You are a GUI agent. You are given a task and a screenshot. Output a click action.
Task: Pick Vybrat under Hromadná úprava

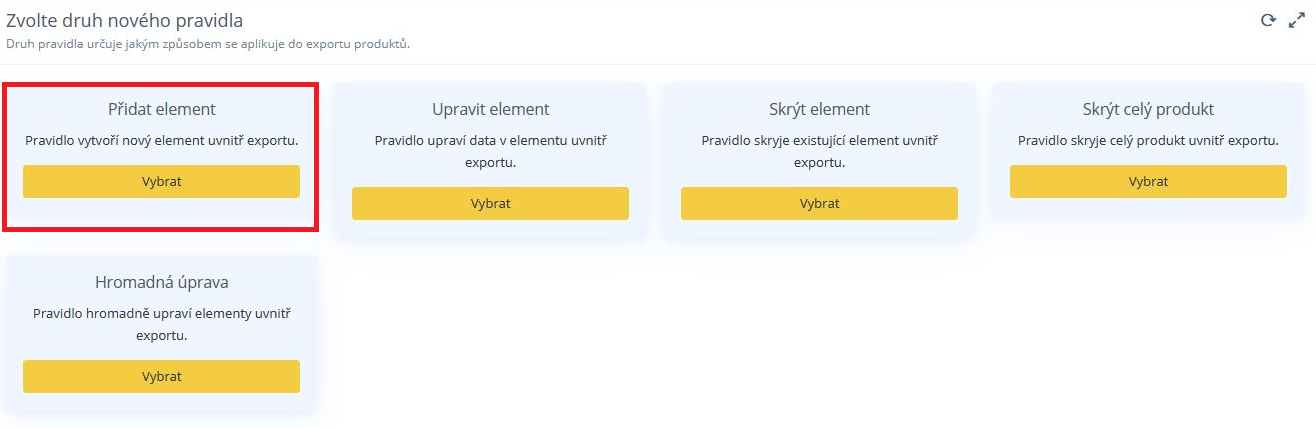point(161,376)
